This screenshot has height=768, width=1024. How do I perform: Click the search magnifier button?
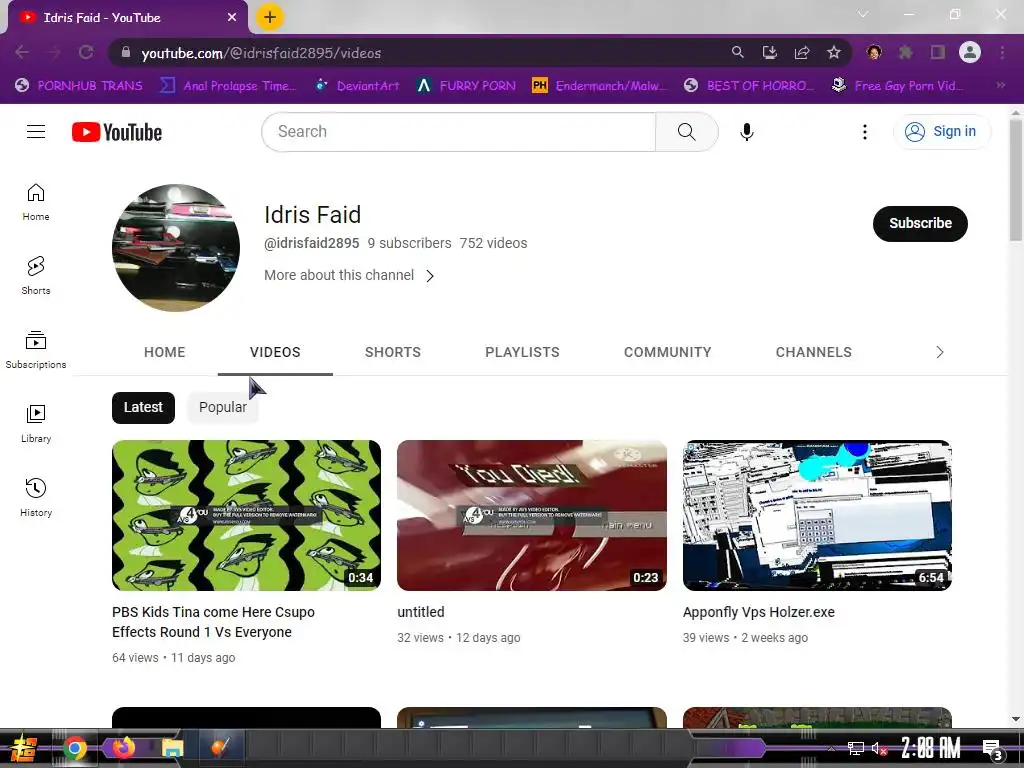[686, 132]
